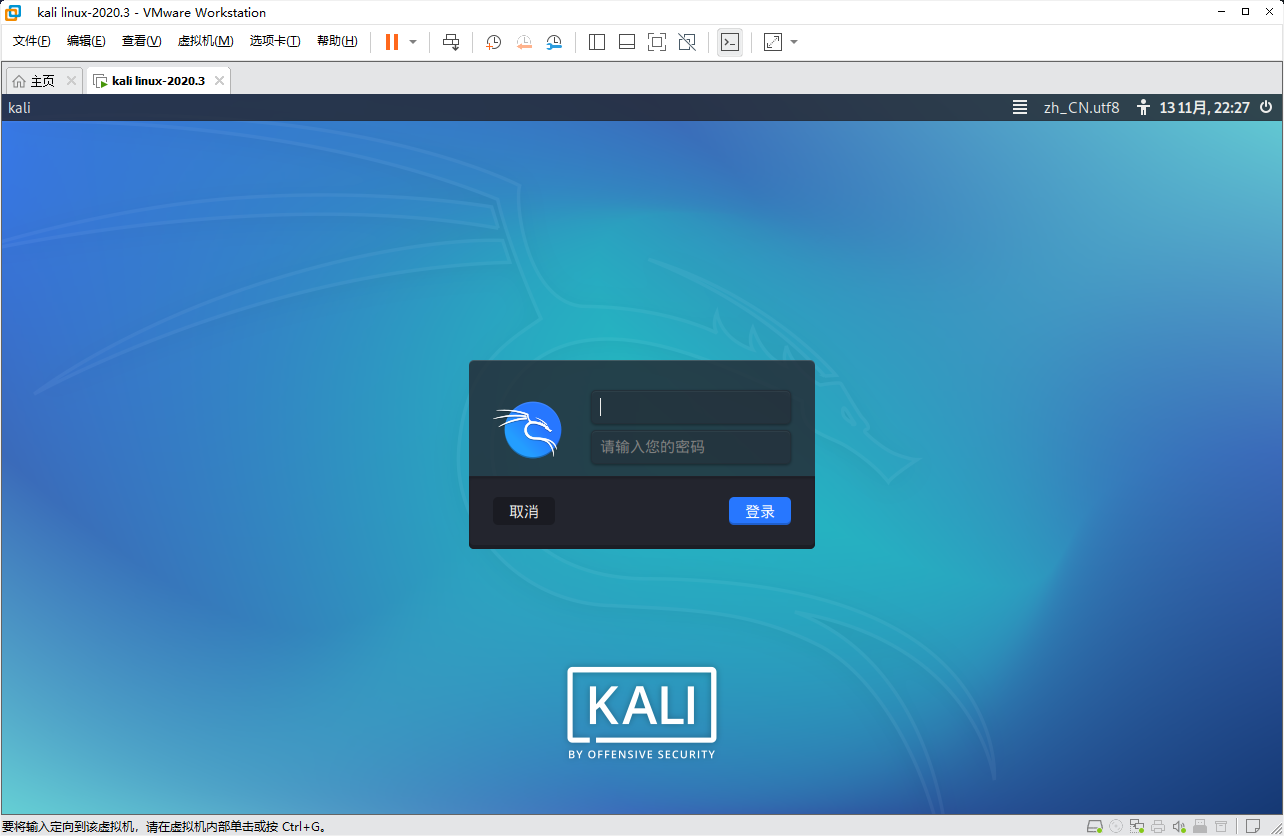This screenshot has width=1284, height=836.
Task: Toggle the library sidebar view icon
Action: 597,42
